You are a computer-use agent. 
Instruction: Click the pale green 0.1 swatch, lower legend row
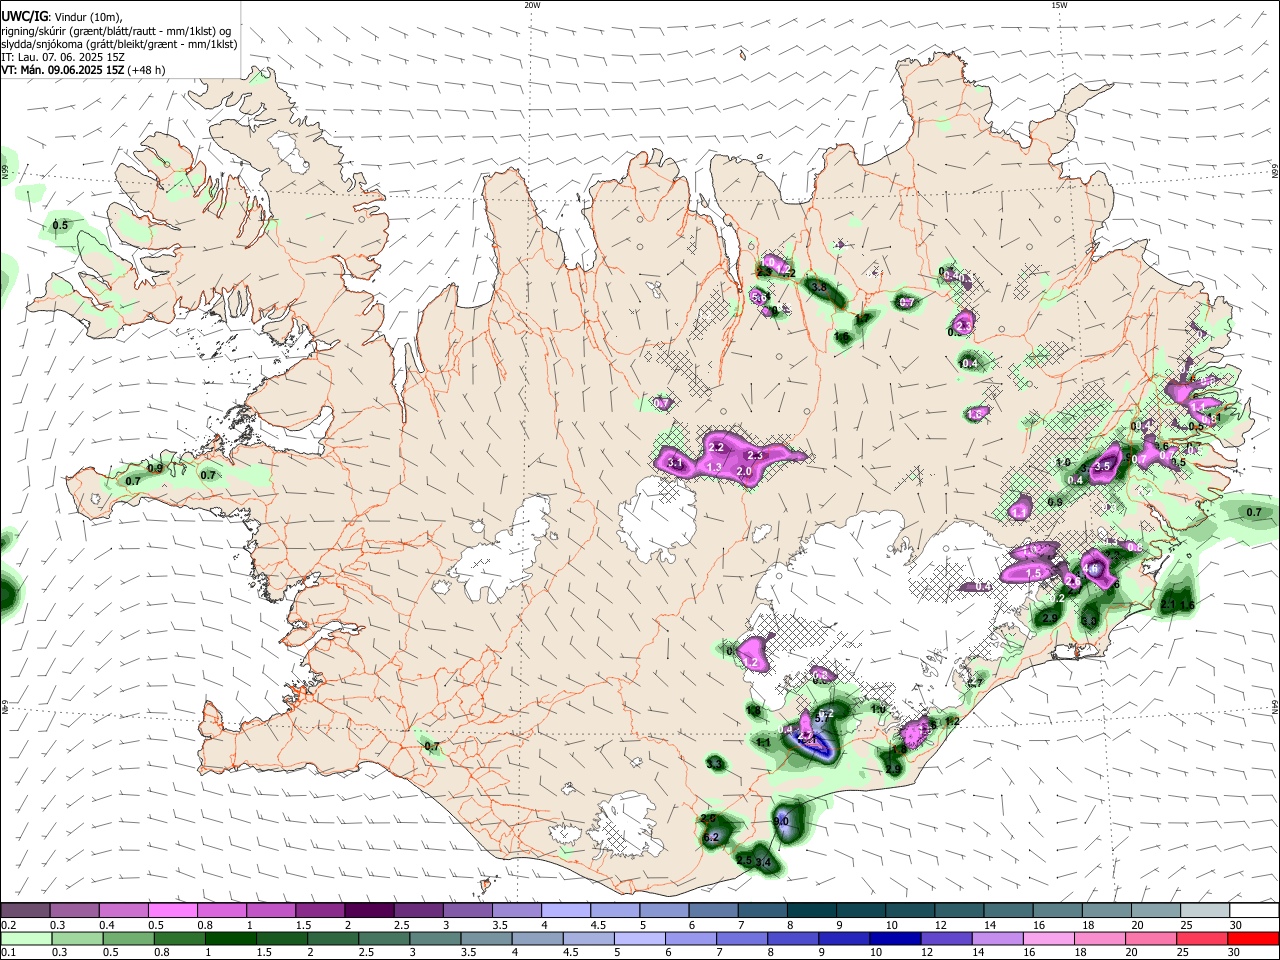click(x=26, y=938)
